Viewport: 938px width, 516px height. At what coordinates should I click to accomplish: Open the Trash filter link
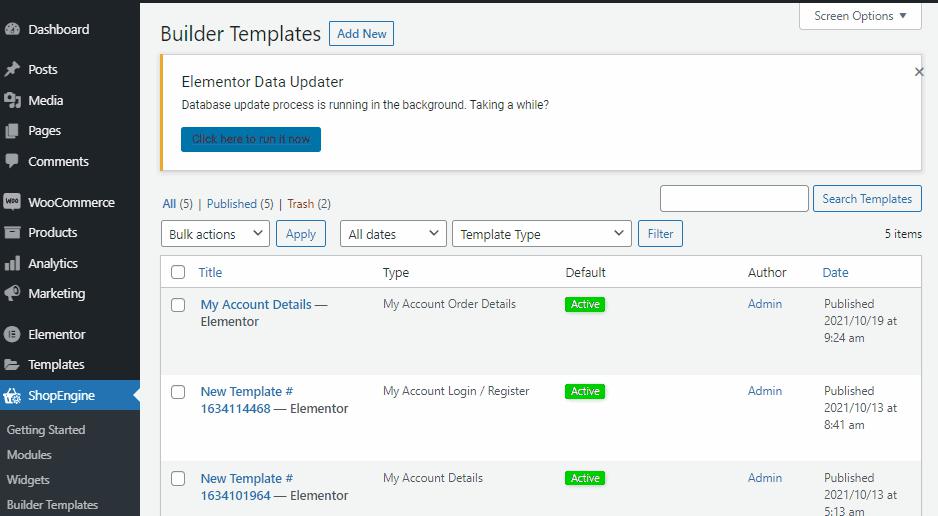click(300, 204)
